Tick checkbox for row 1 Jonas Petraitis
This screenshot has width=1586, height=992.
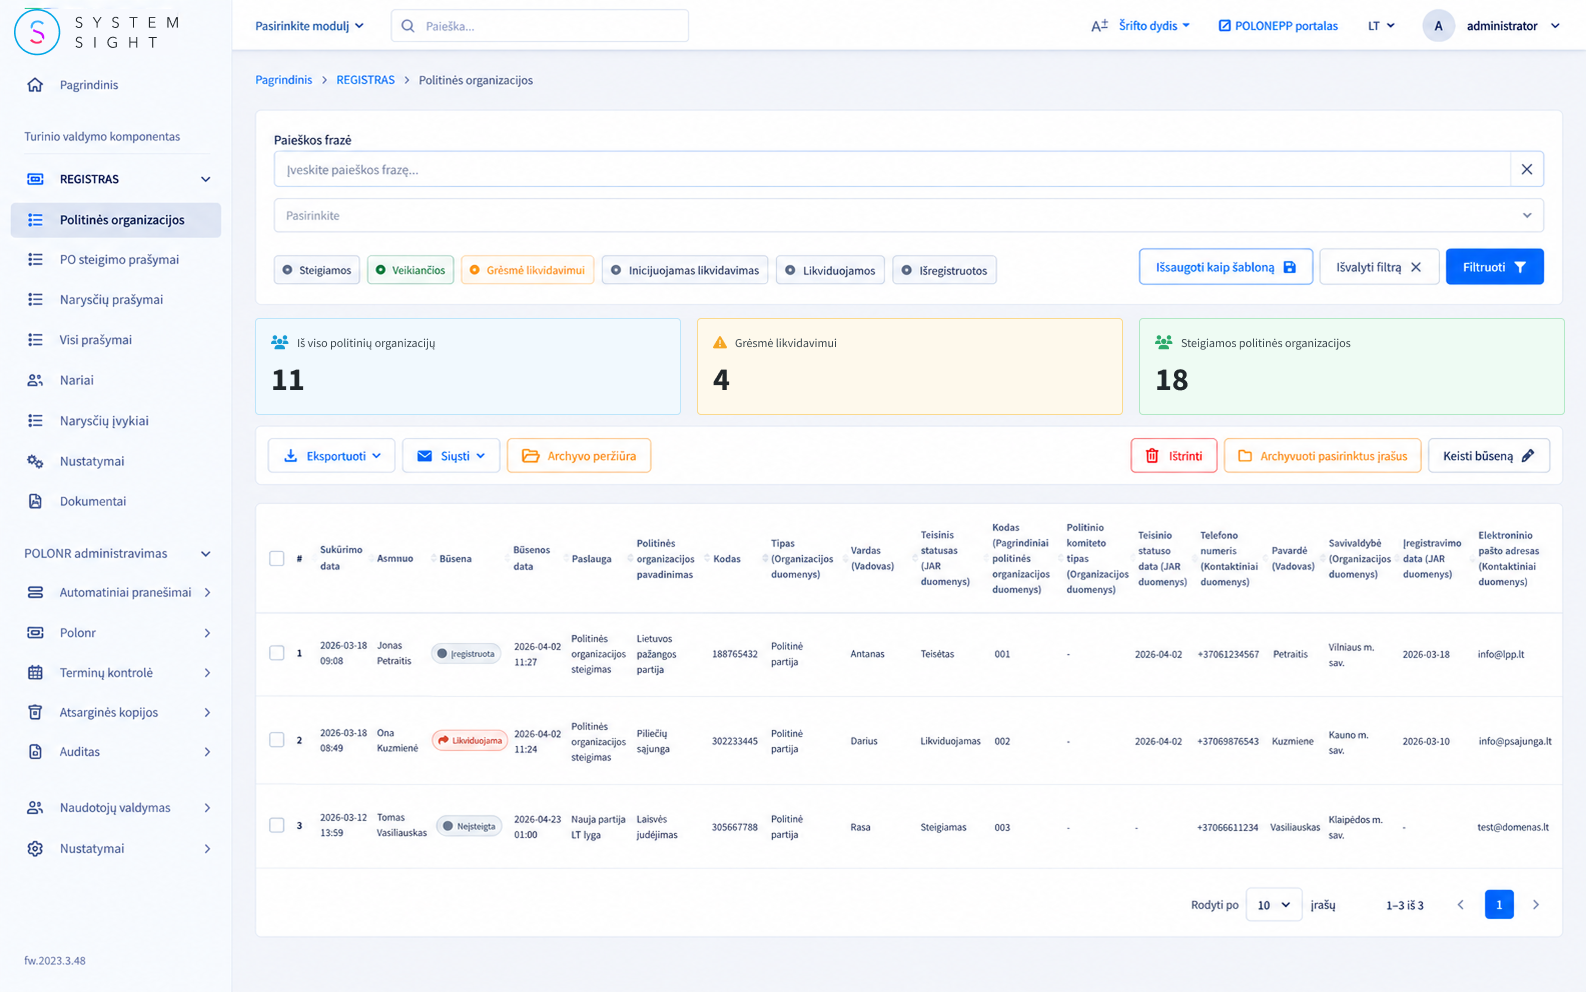click(277, 653)
